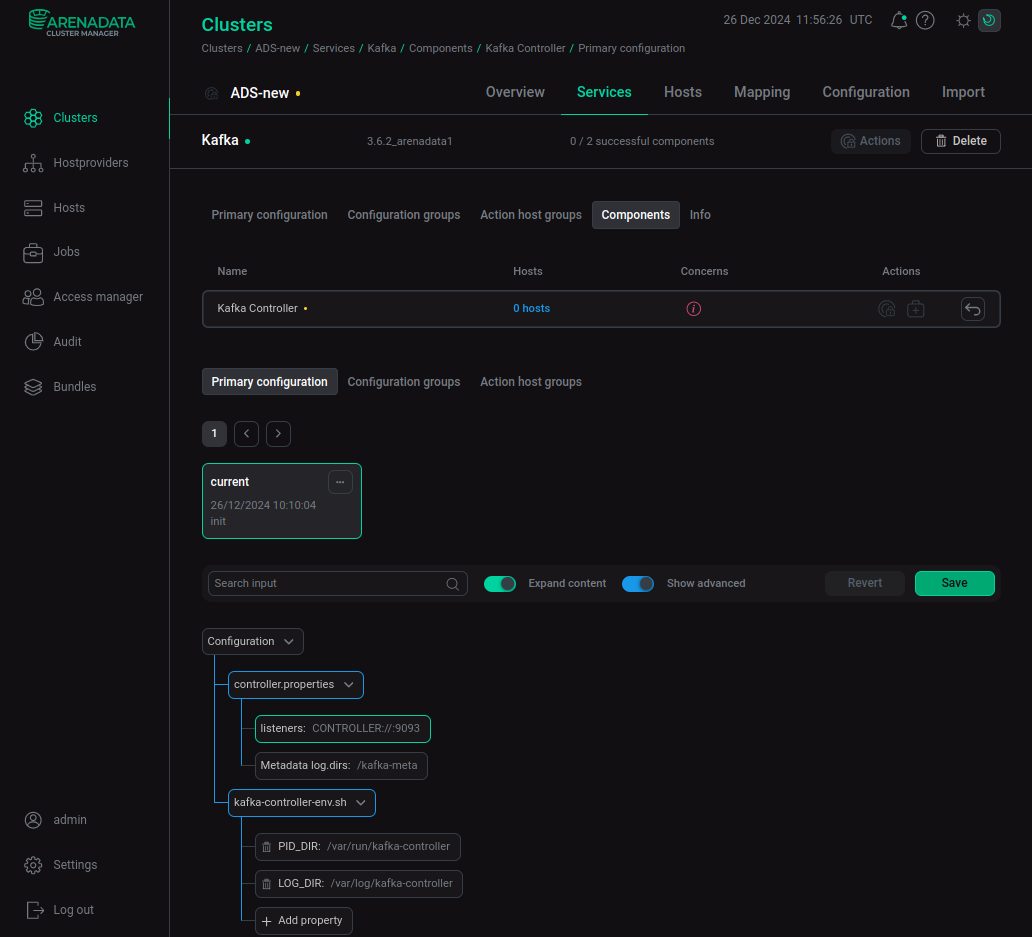The height and width of the screenshot is (937, 1032).
Task: Open the current config options menu
Action: (340, 482)
